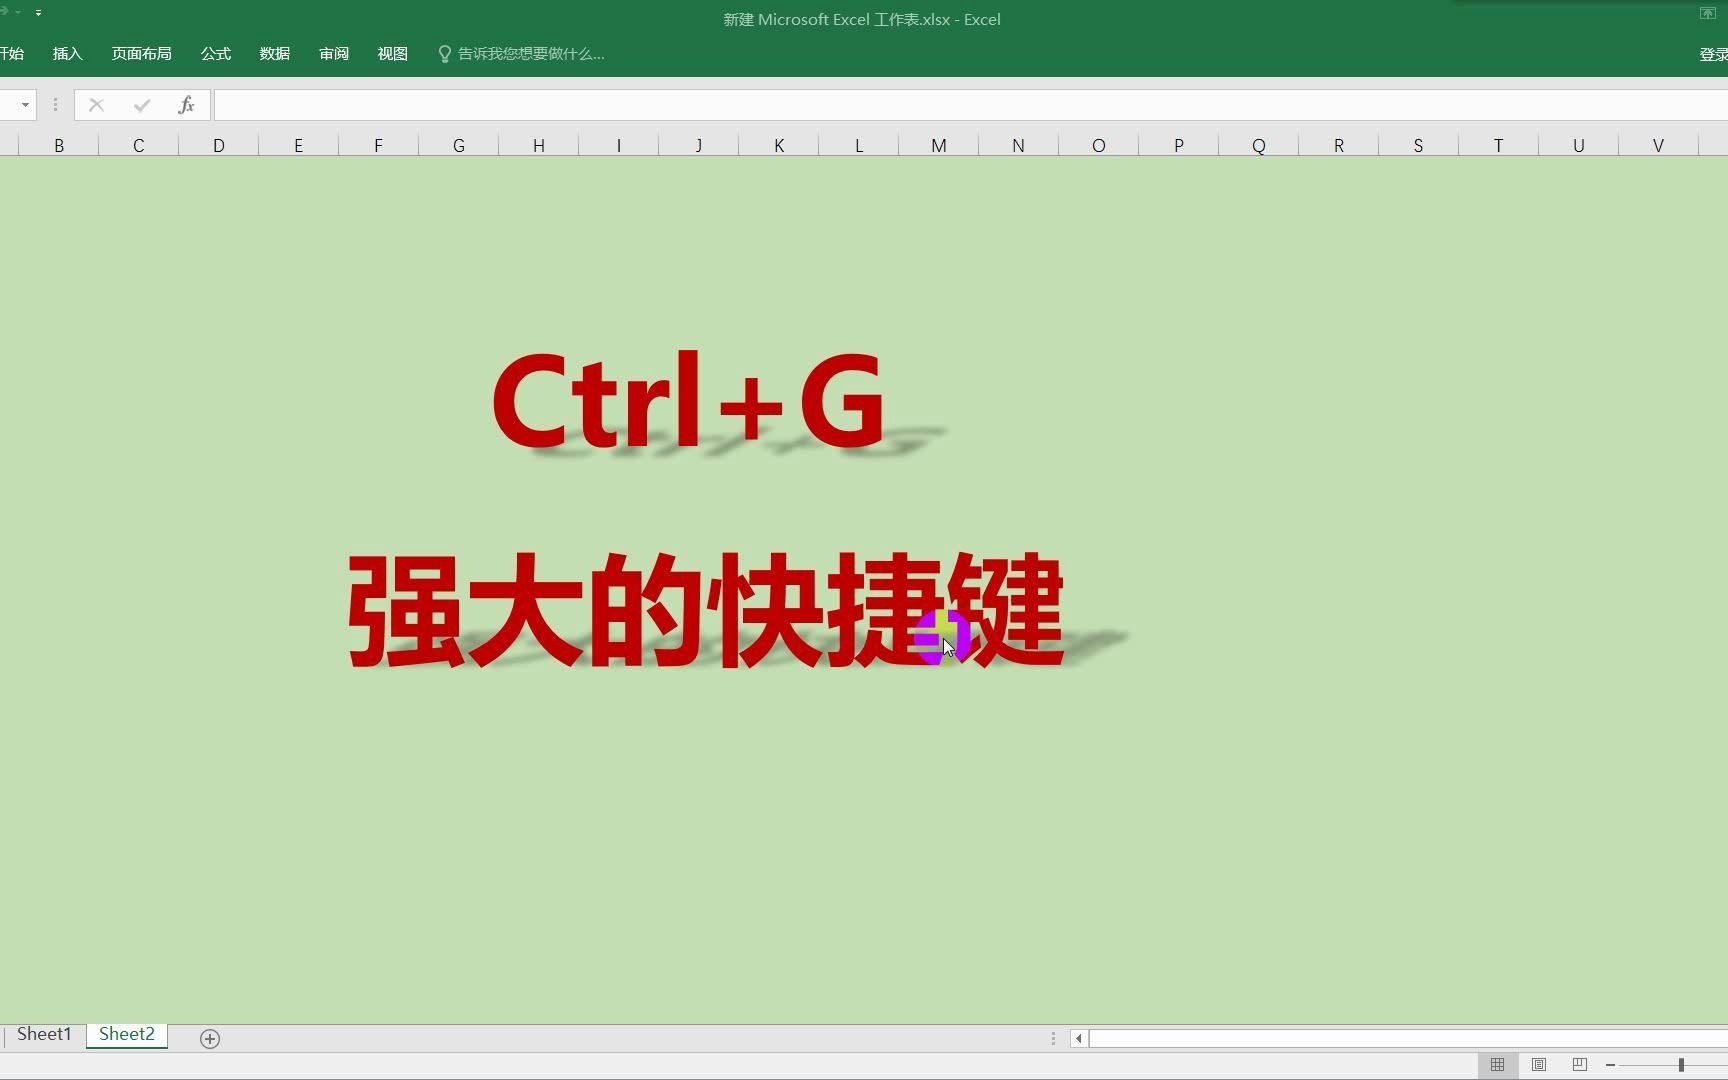Click the Zoom Out minus in status bar
The height and width of the screenshot is (1080, 1728).
pos(1611,1065)
